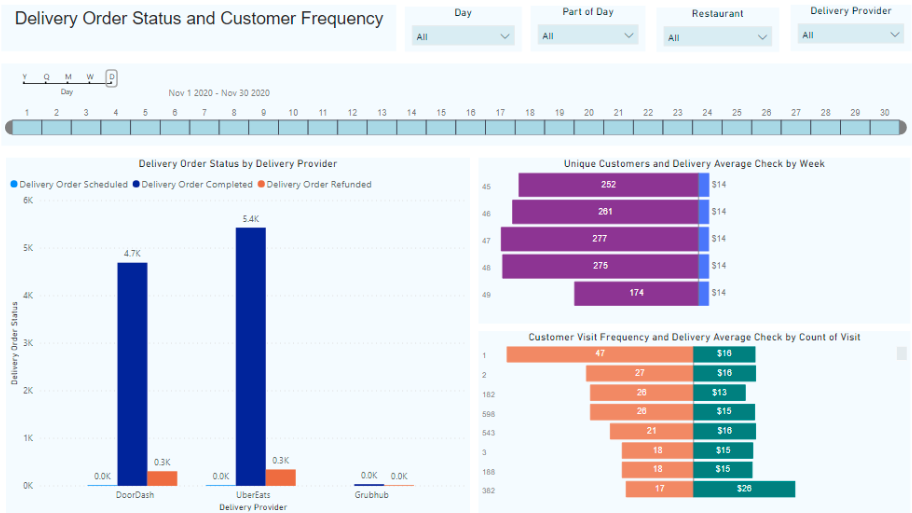
Task: Select visit count 1 orange bar showing 47
Action: [x=600, y=354]
